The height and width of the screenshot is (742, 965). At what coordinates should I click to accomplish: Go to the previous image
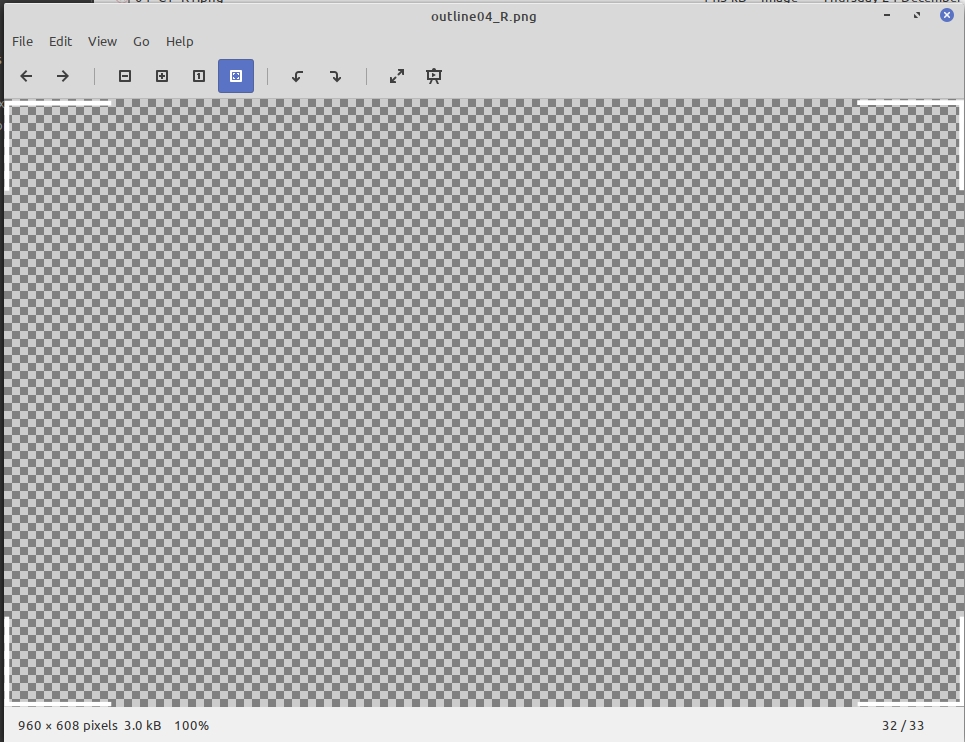(x=27, y=76)
